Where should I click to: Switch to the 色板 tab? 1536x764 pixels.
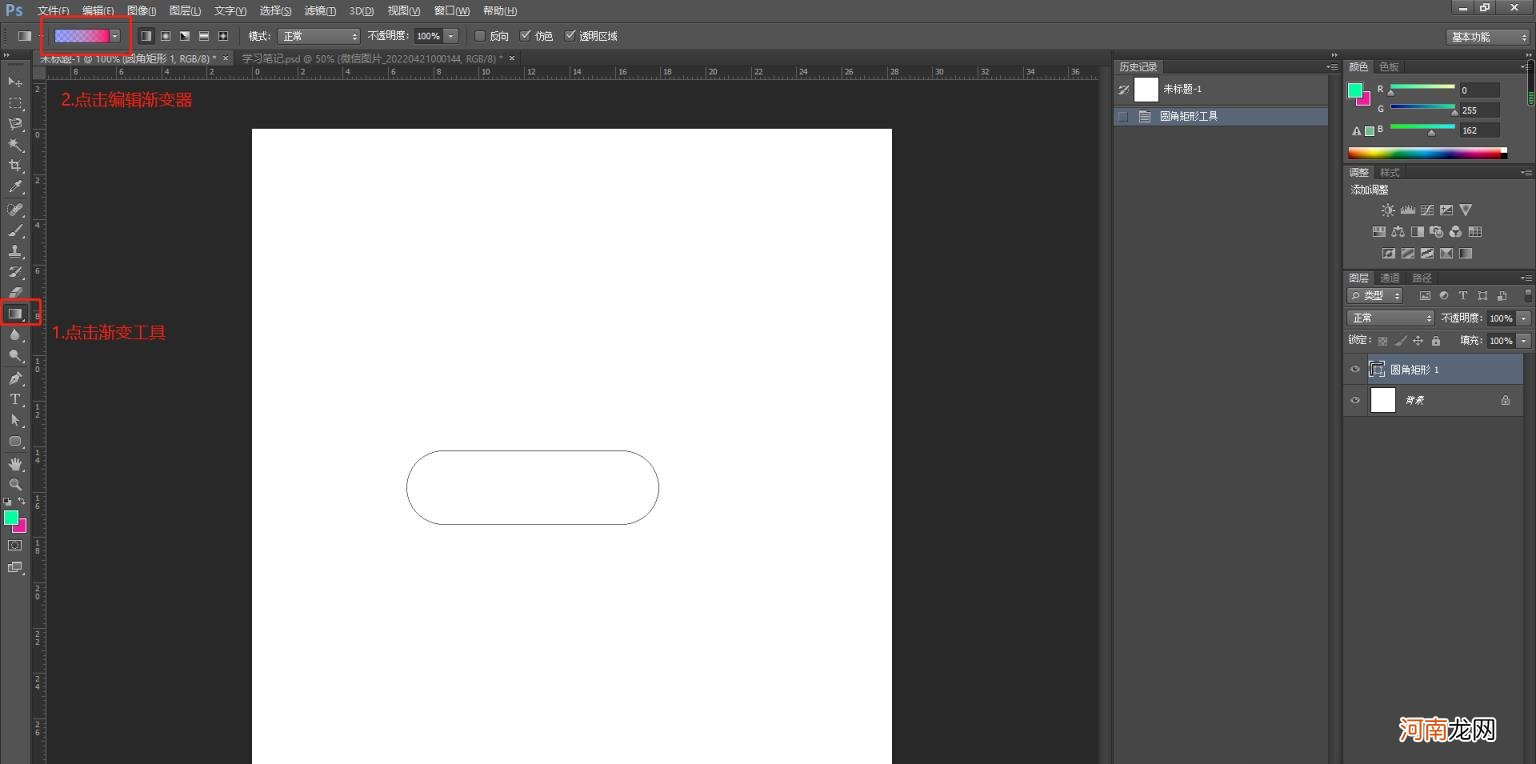click(1389, 67)
